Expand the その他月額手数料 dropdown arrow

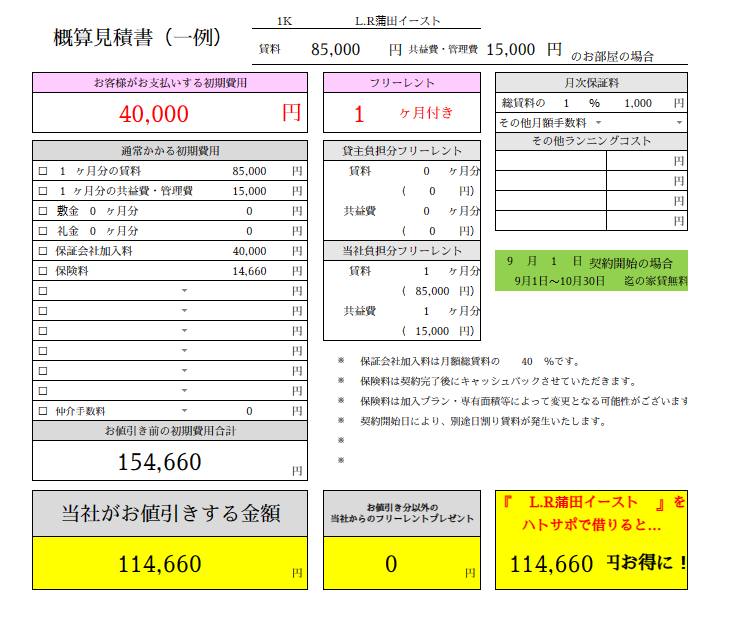(599, 123)
